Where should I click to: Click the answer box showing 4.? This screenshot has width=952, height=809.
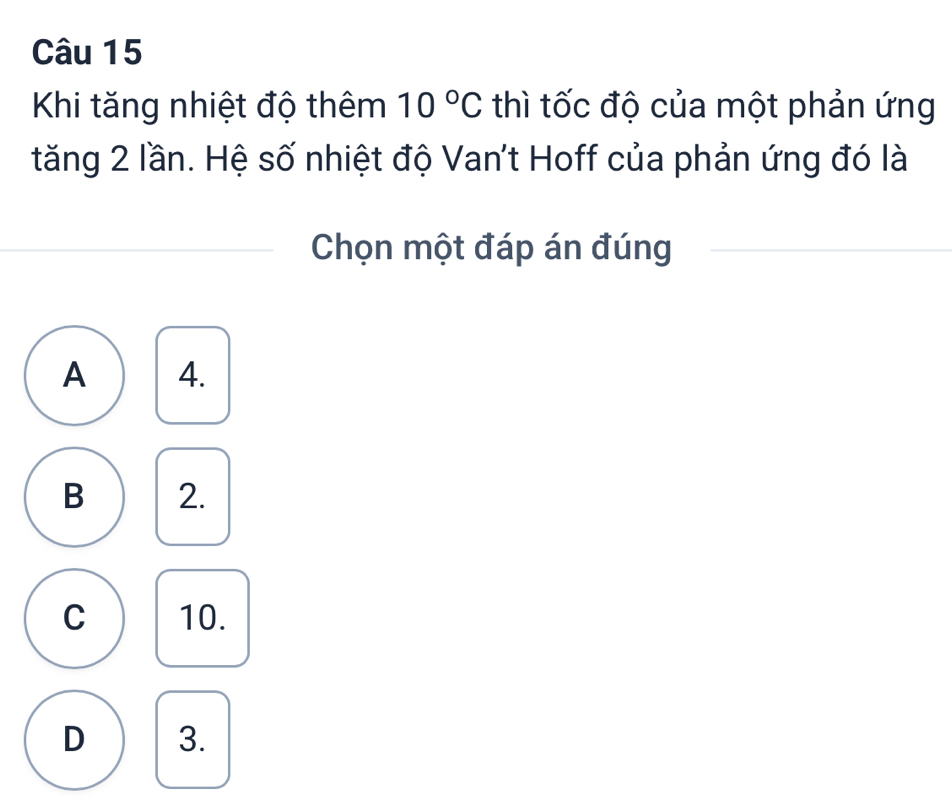pos(193,375)
